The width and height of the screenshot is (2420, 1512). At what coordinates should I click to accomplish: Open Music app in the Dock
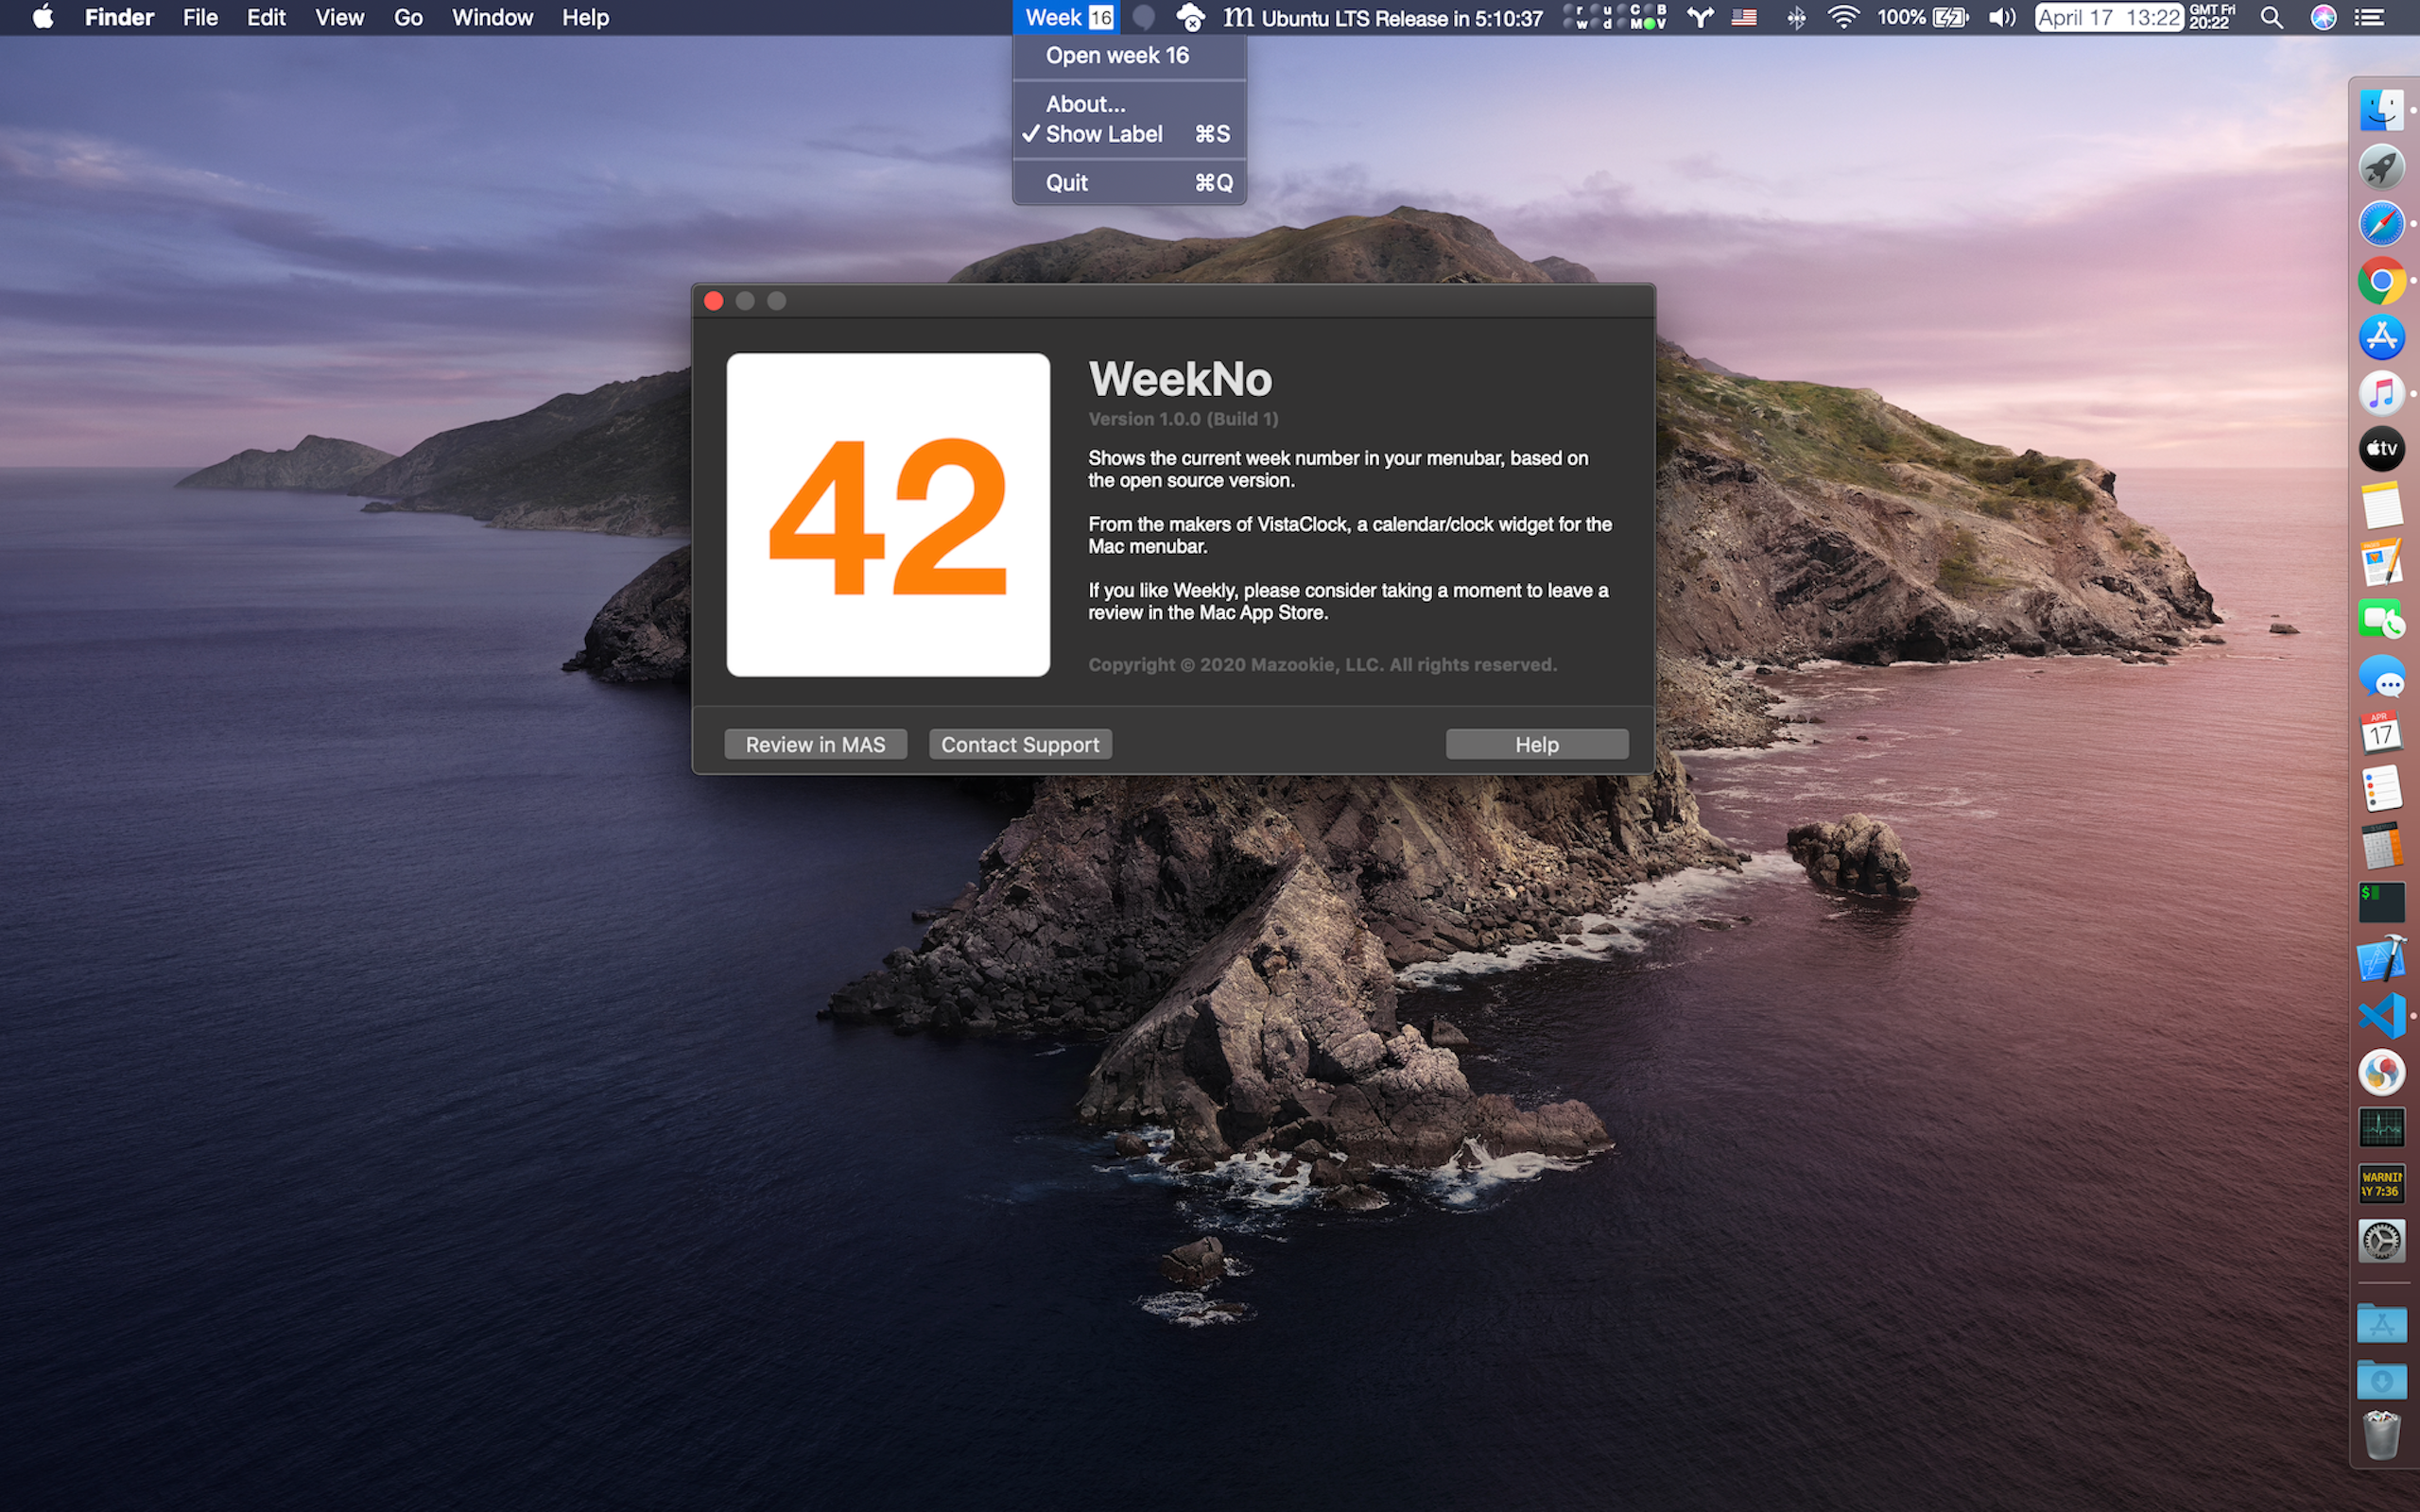point(2382,393)
